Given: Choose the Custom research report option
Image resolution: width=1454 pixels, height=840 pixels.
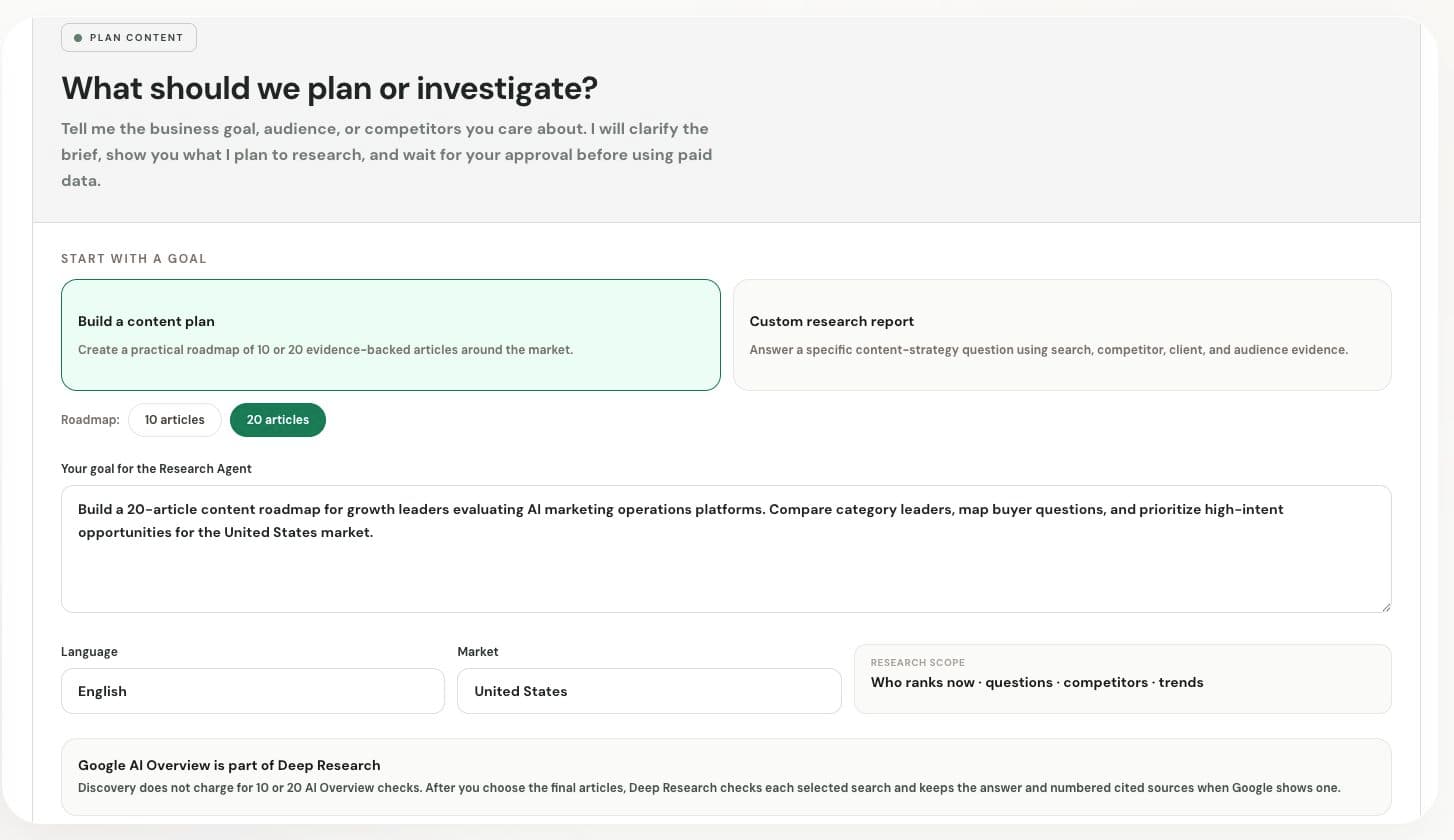Looking at the screenshot, I should click(x=1062, y=335).
